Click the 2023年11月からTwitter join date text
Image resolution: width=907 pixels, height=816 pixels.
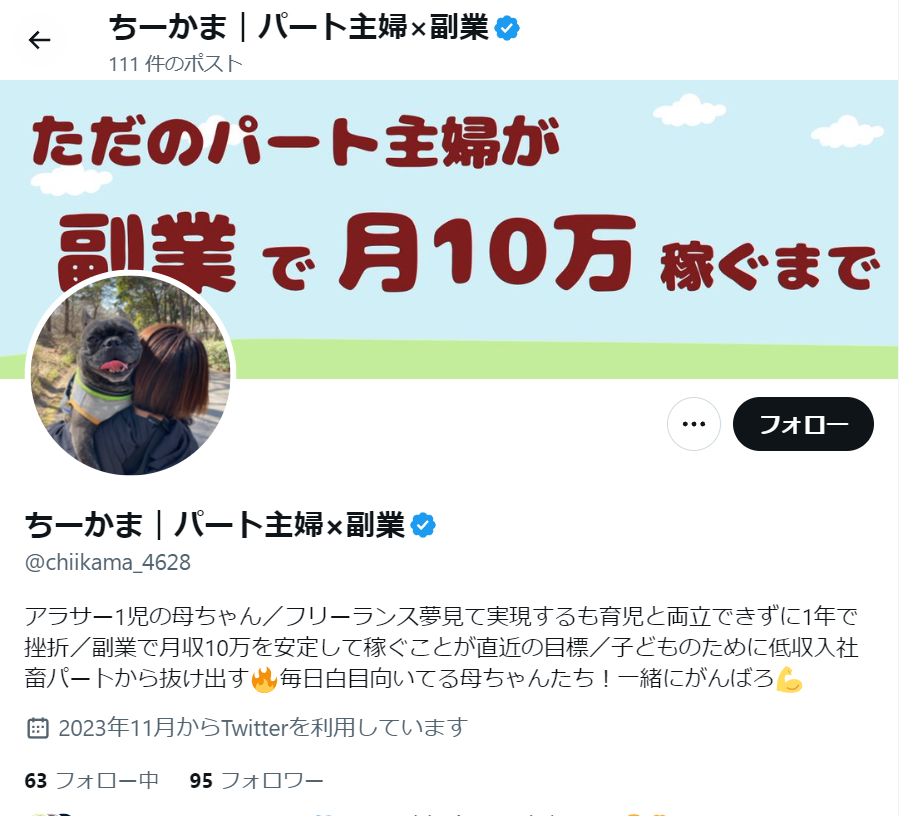(263, 728)
